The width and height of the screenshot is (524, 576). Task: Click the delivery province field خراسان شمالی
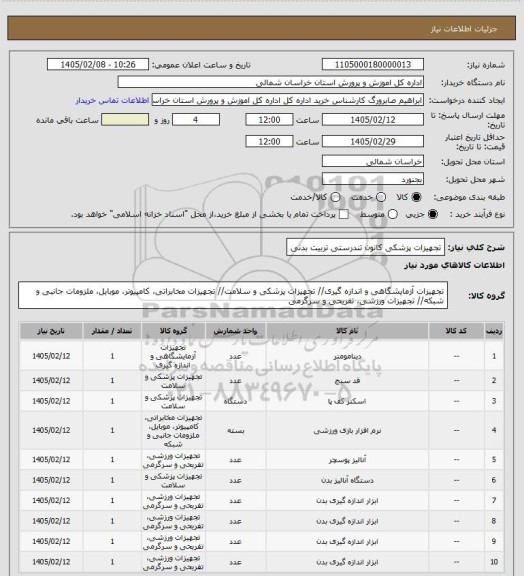pos(373,161)
